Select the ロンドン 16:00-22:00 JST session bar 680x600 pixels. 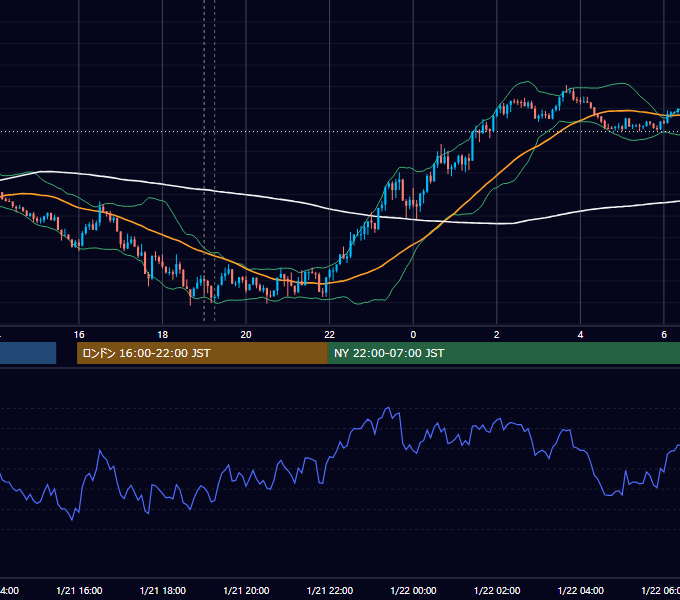pyautogui.click(x=202, y=353)
